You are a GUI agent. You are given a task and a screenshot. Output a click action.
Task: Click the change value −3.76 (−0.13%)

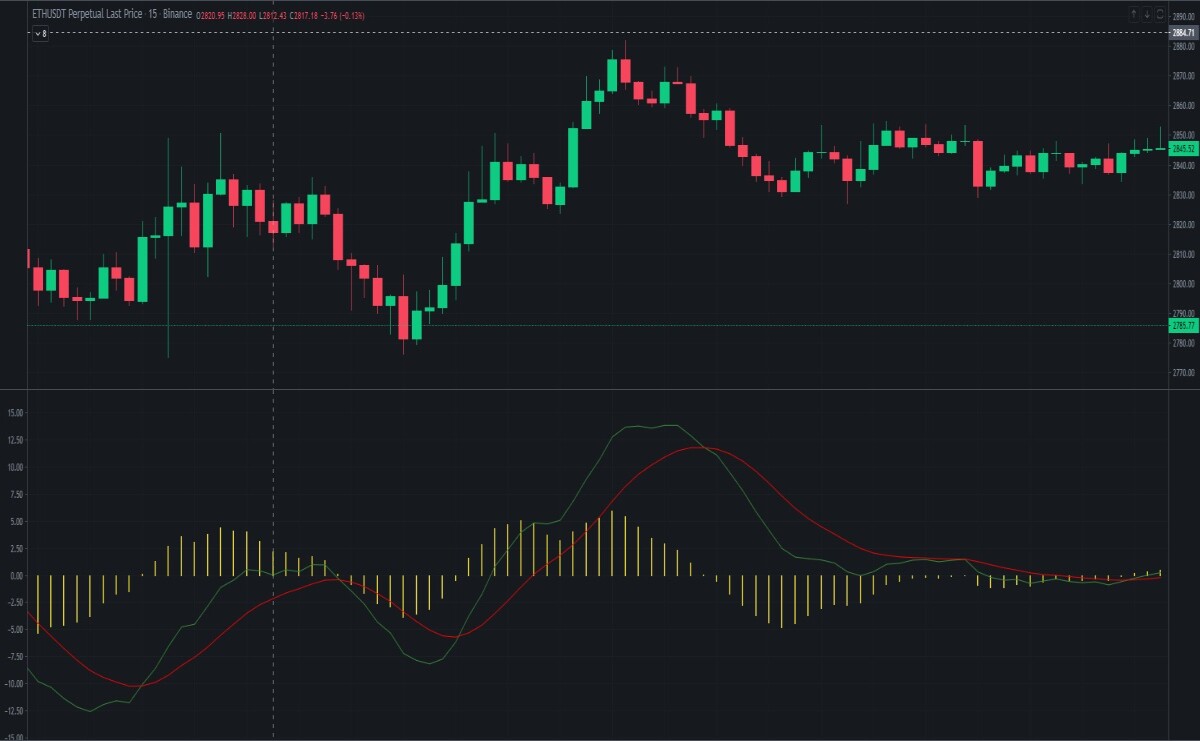point(343,16)
